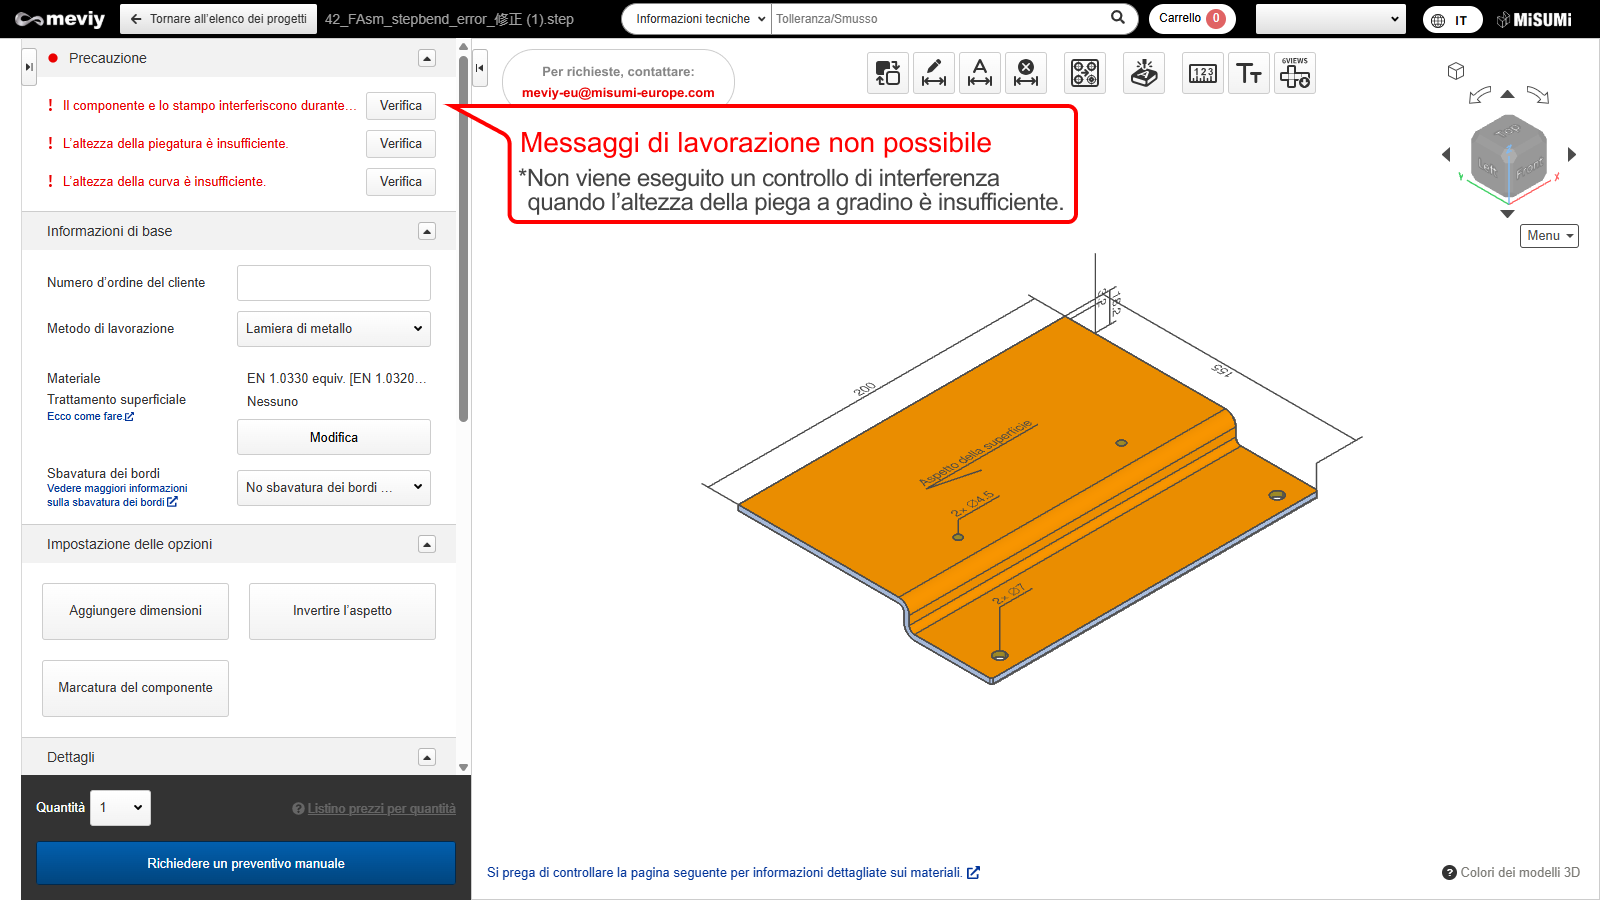Click the search magnifier icon
This screenshot has width=1600, height=900.
[x=1118, y=18]
